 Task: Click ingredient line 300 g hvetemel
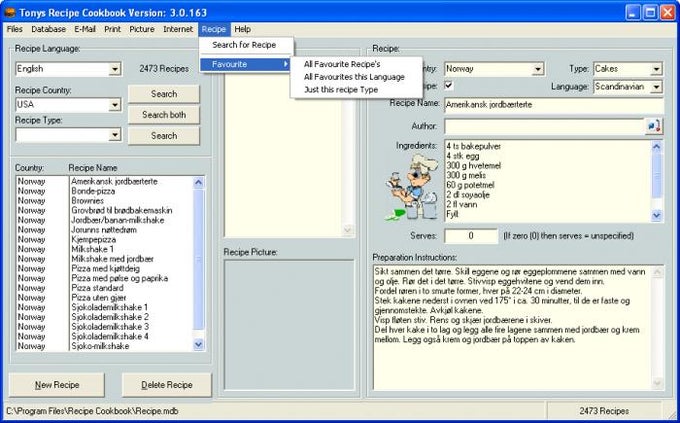pos(474,166)
